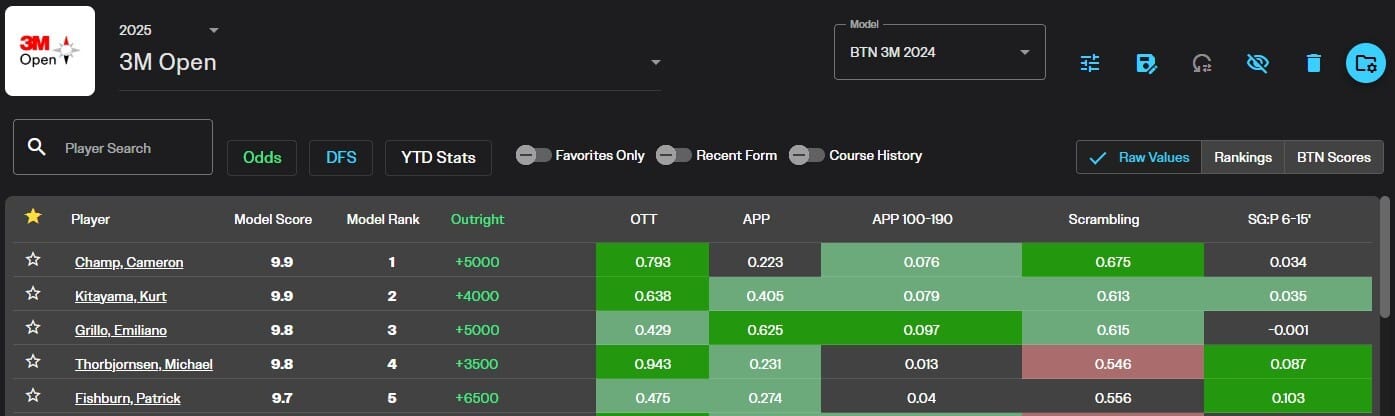This screenshot has height=416, width=1395.
Task: Click the YTD Stats button
Action: tap(438, 157)
